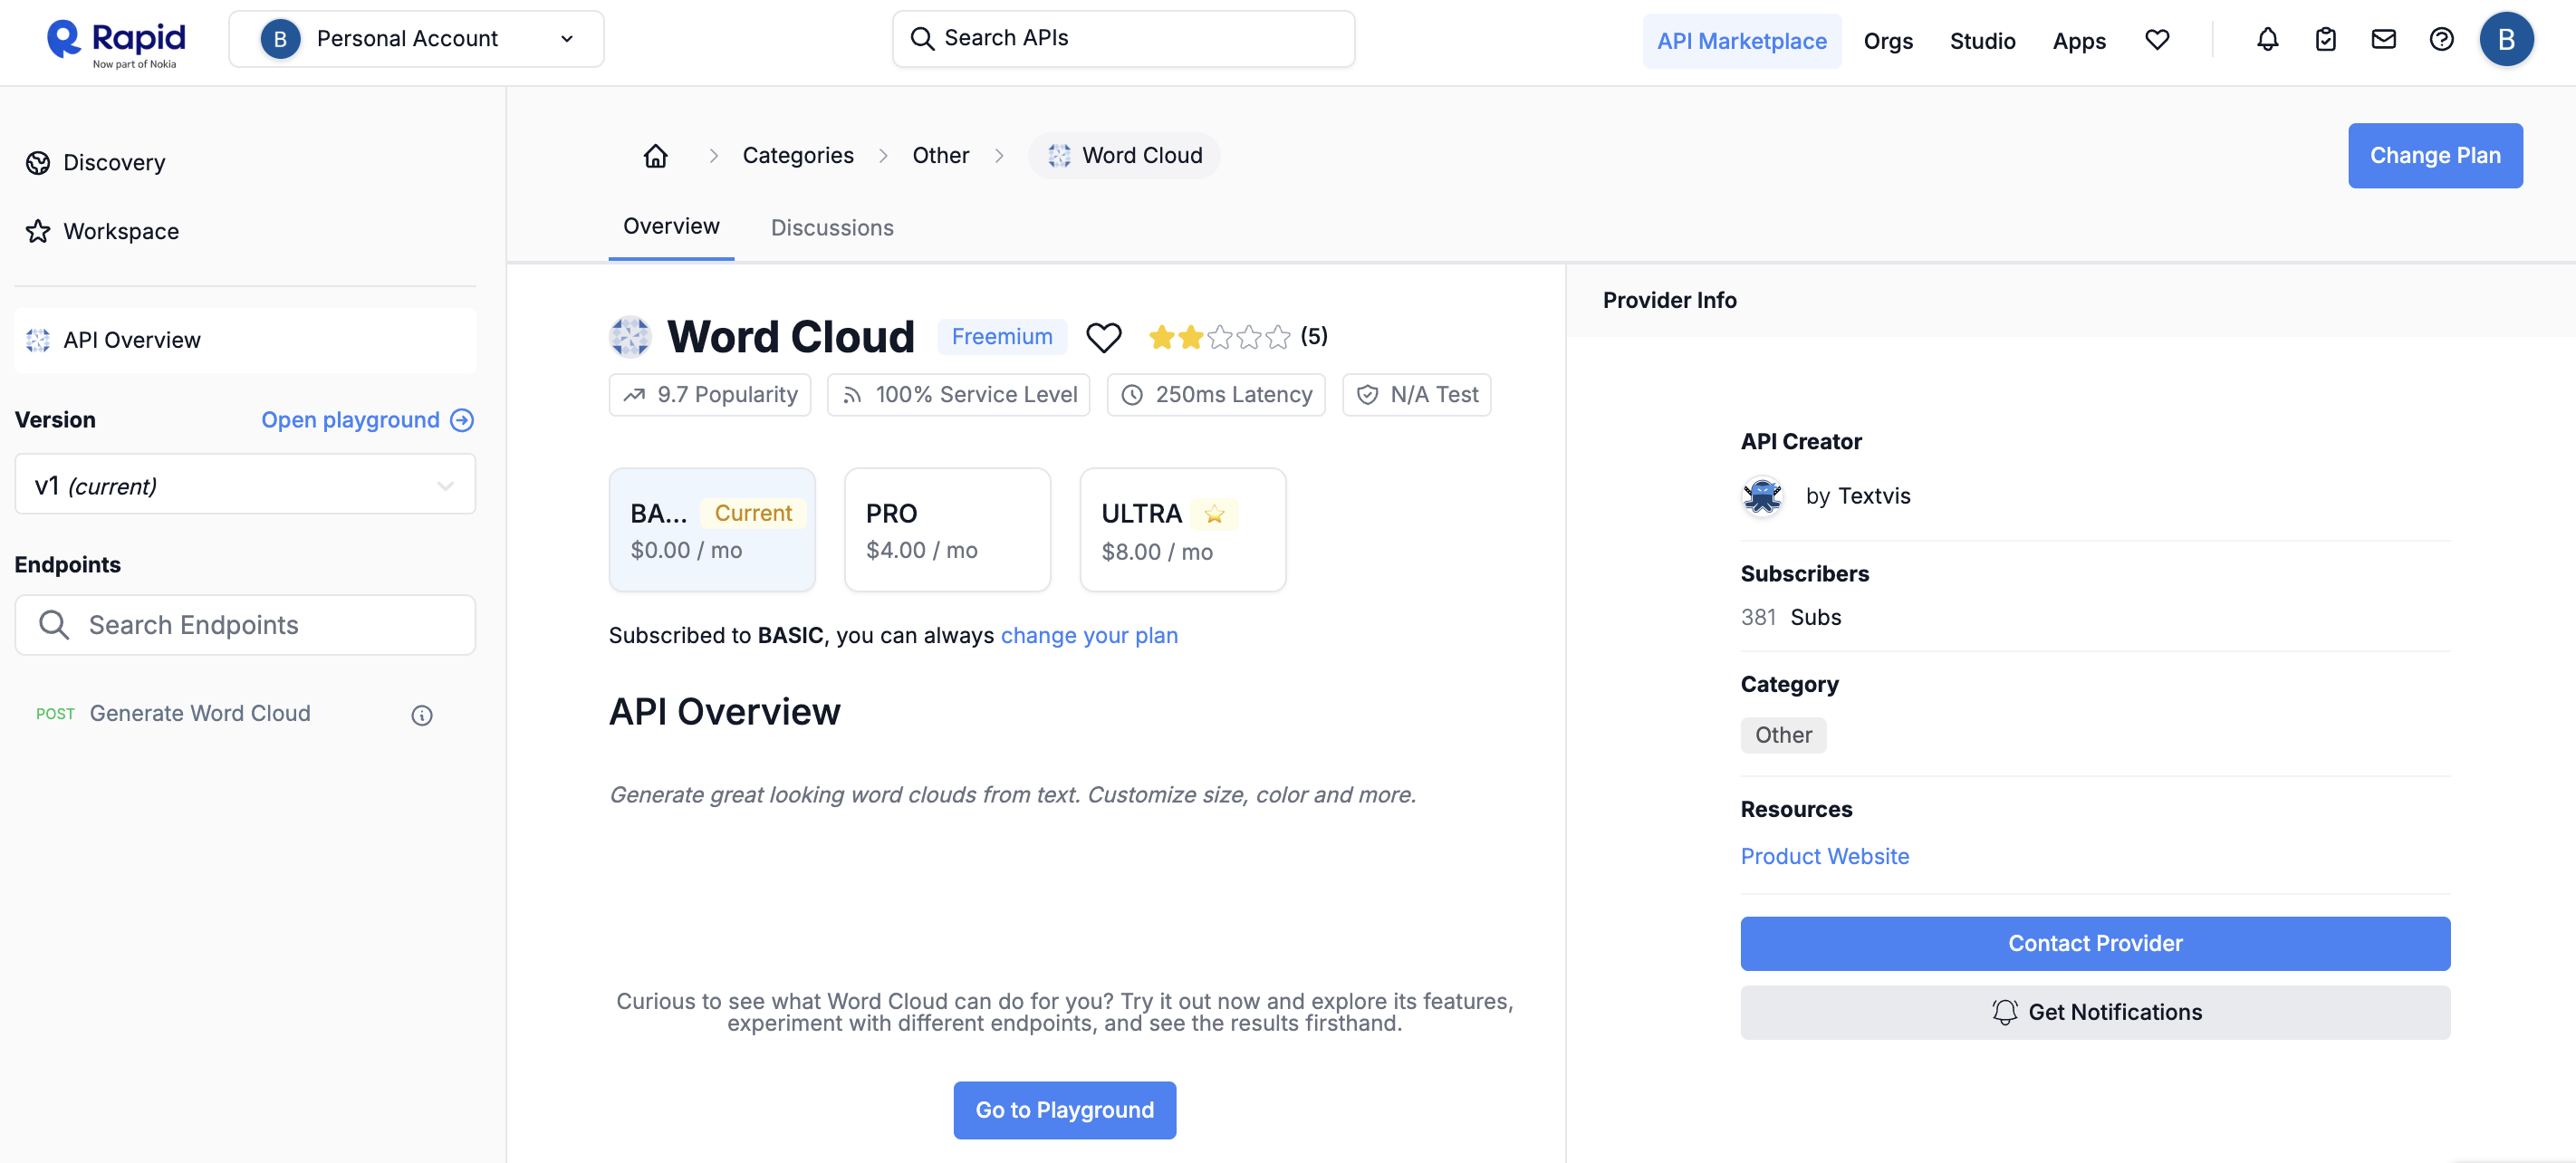Open the favorites heart icon in top navigation
This screenshot has height=1163, width=2576.
click(2157, 40)
